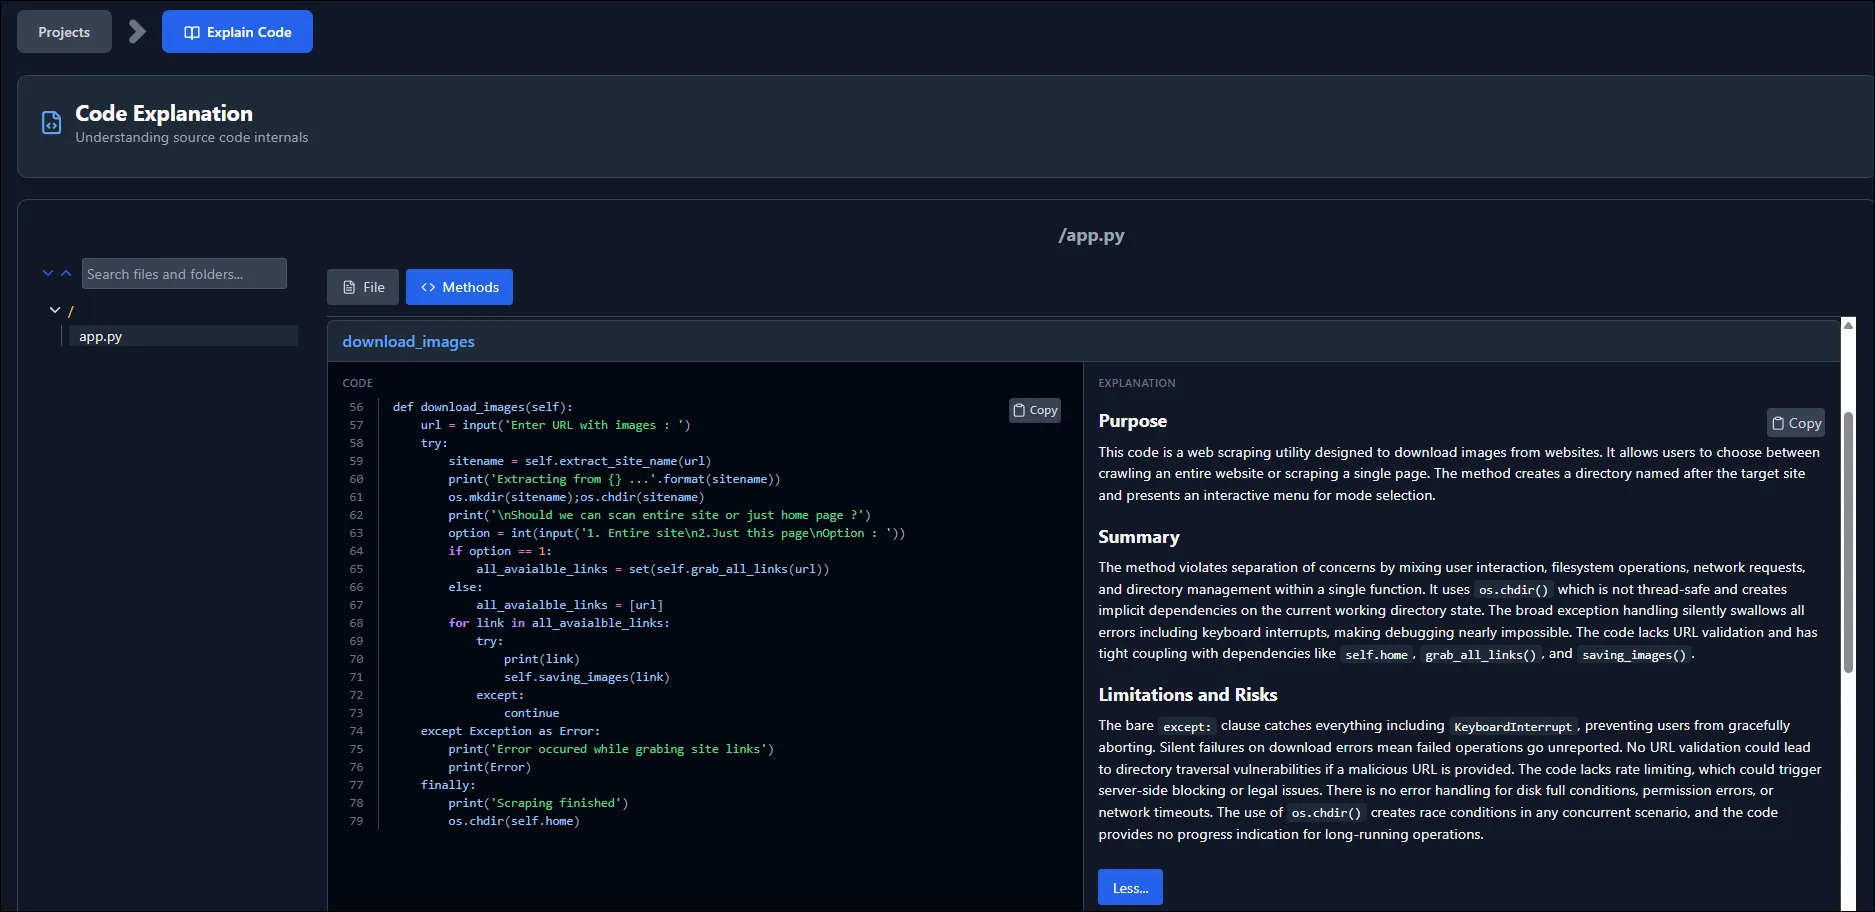Click the grab_all_links() inline code tag
The width and height of the screenshot is (1875, 912).
(x=1480, y=655)
